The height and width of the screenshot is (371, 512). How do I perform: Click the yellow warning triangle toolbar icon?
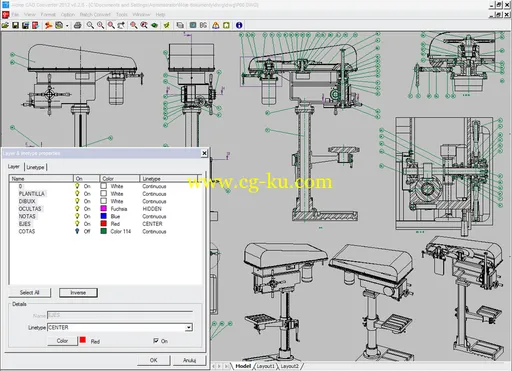[x=216, y=25]
